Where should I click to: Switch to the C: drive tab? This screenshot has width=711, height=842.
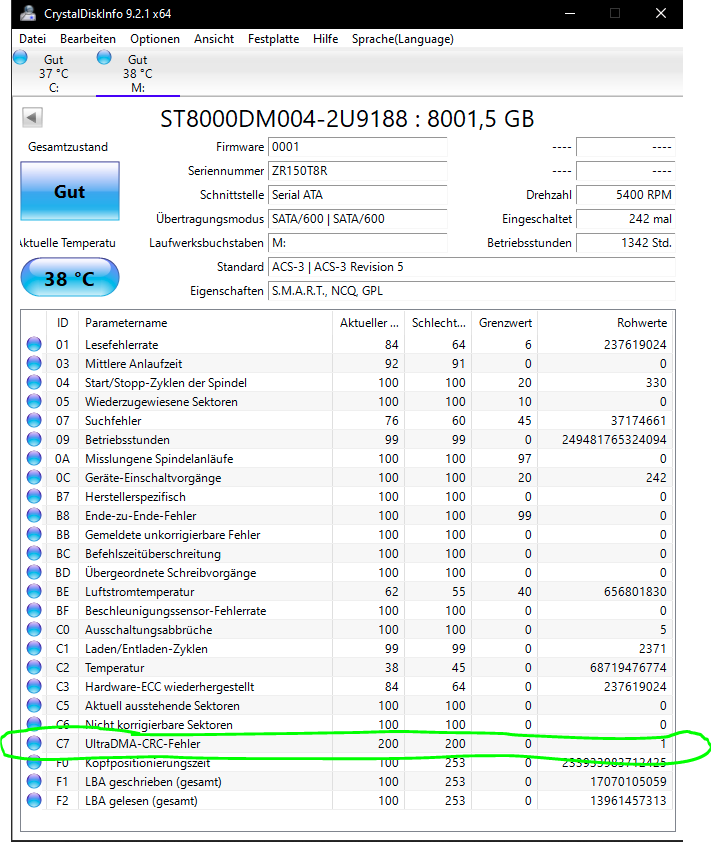tap(53, 73)
